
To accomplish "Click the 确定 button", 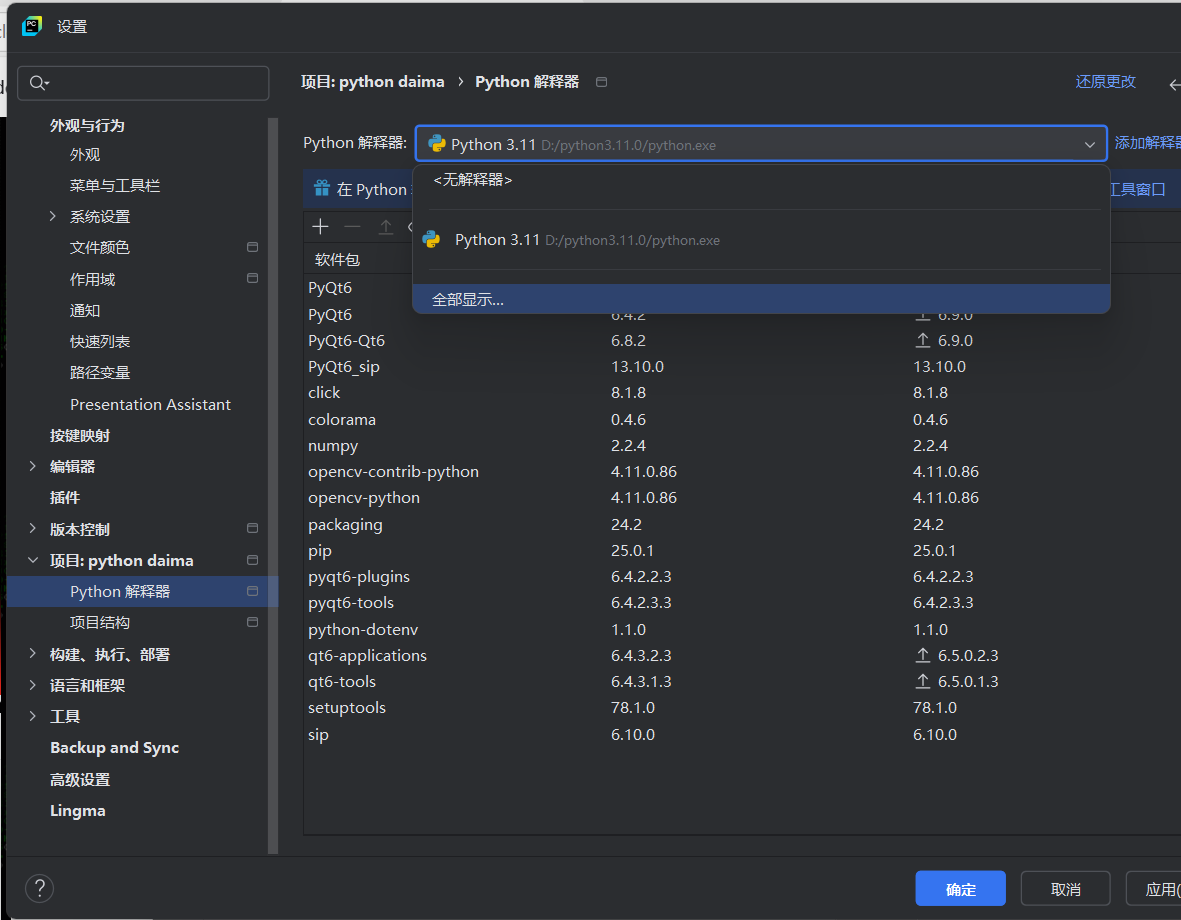I will (960, 888).
